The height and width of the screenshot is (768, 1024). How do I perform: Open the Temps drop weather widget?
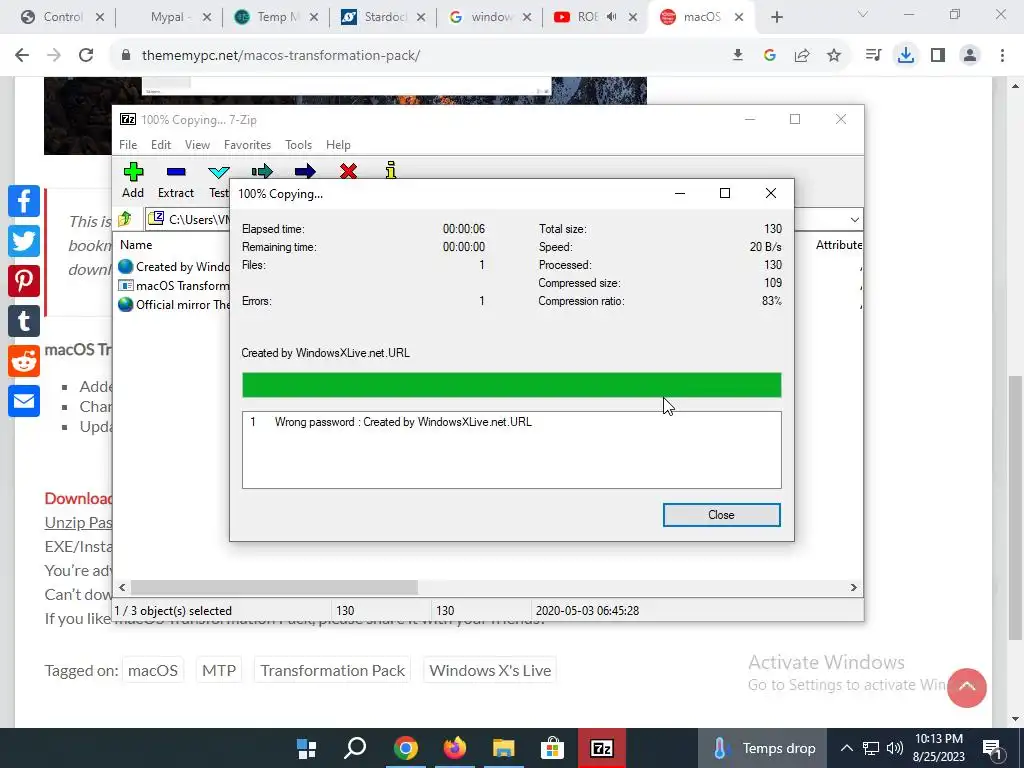(763, 748)
